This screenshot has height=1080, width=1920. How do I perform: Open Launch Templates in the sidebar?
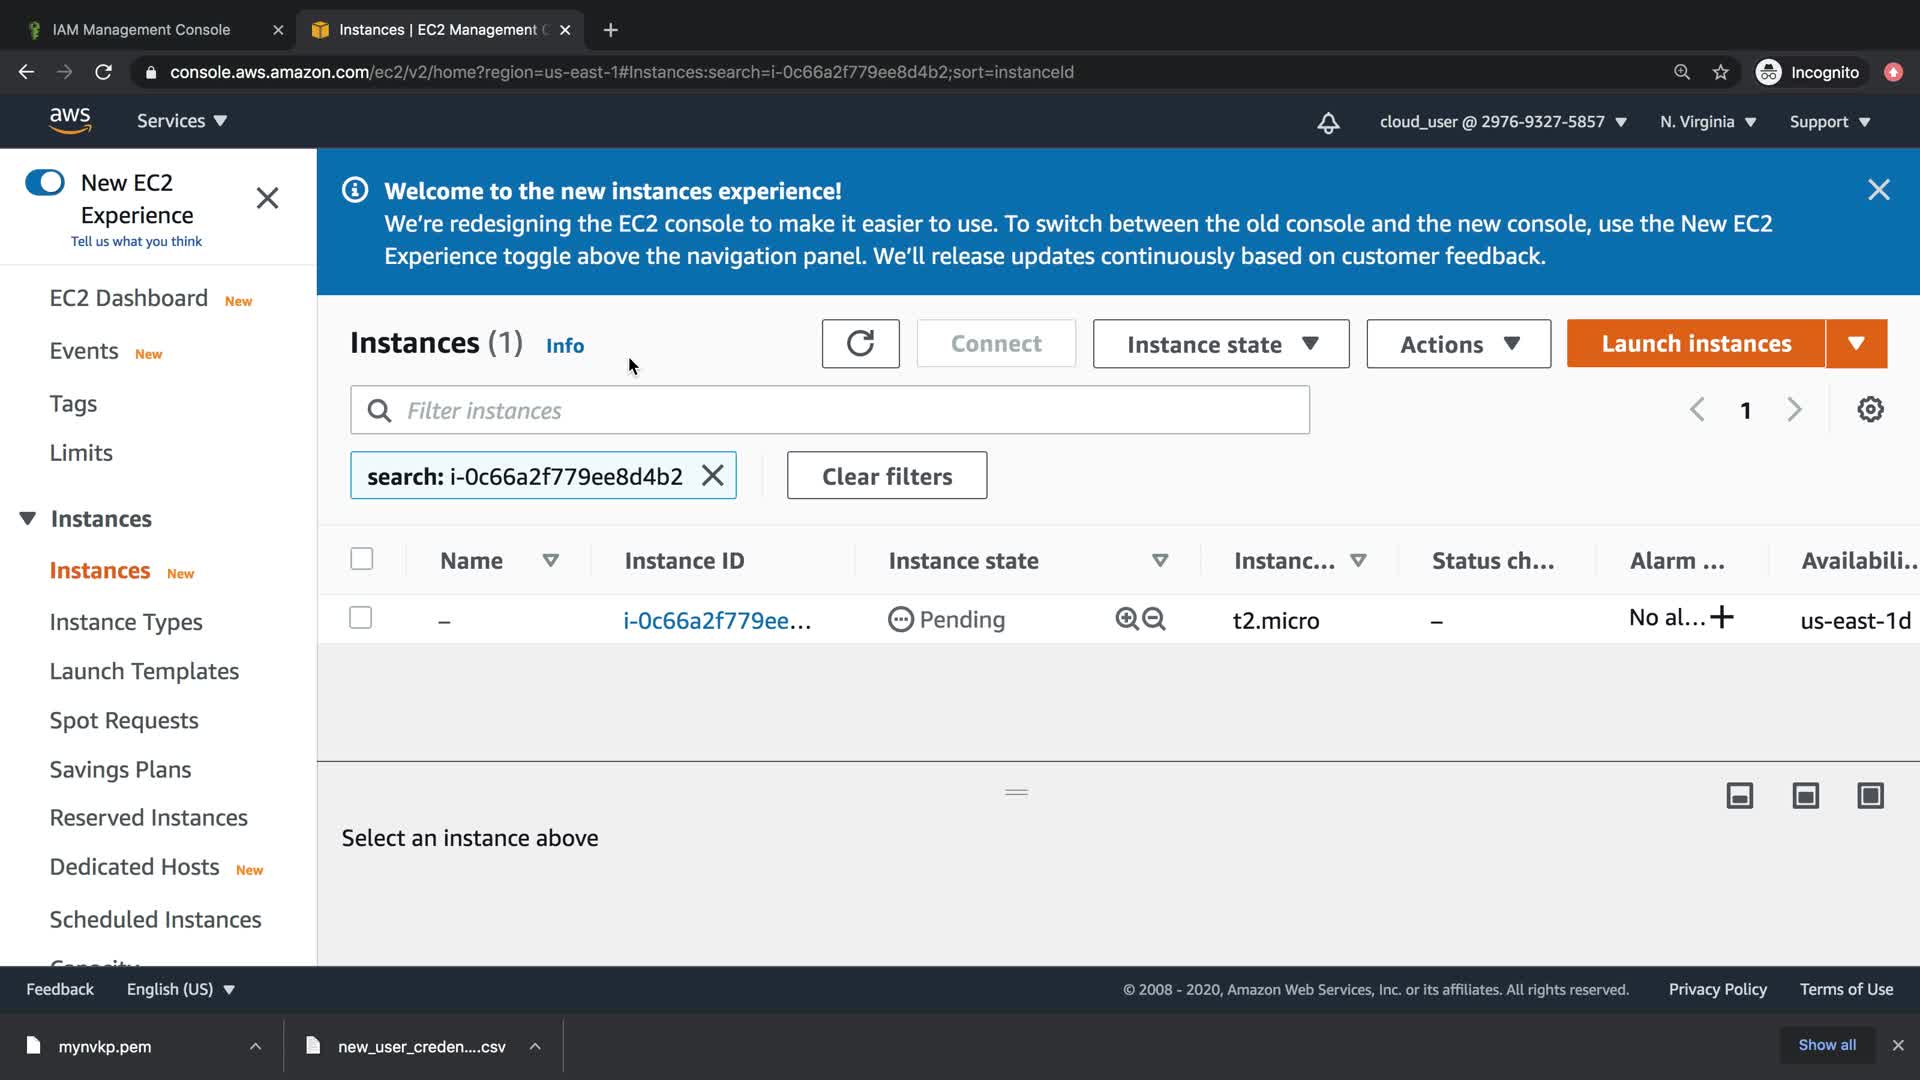pos(144,671)
